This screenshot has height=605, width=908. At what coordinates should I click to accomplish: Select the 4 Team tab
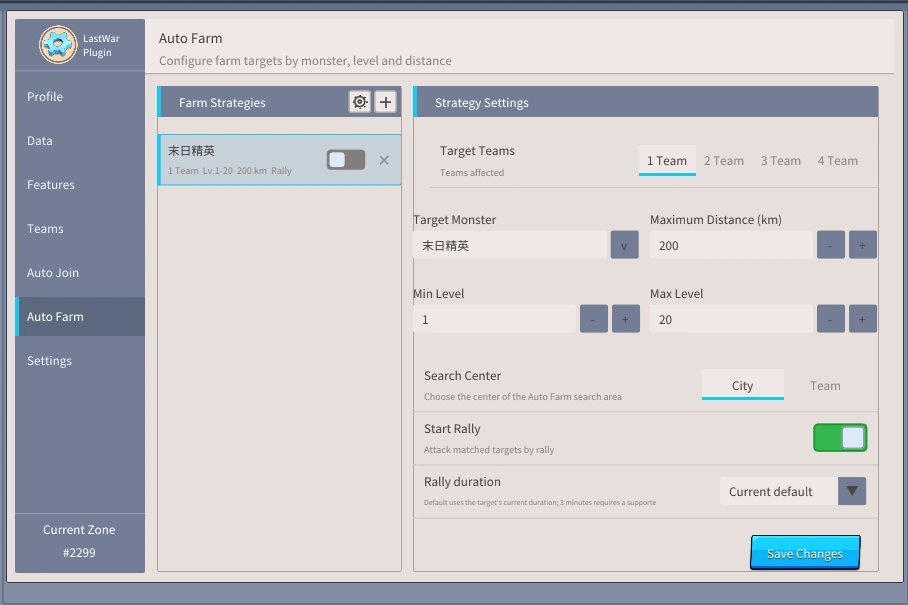837,160
